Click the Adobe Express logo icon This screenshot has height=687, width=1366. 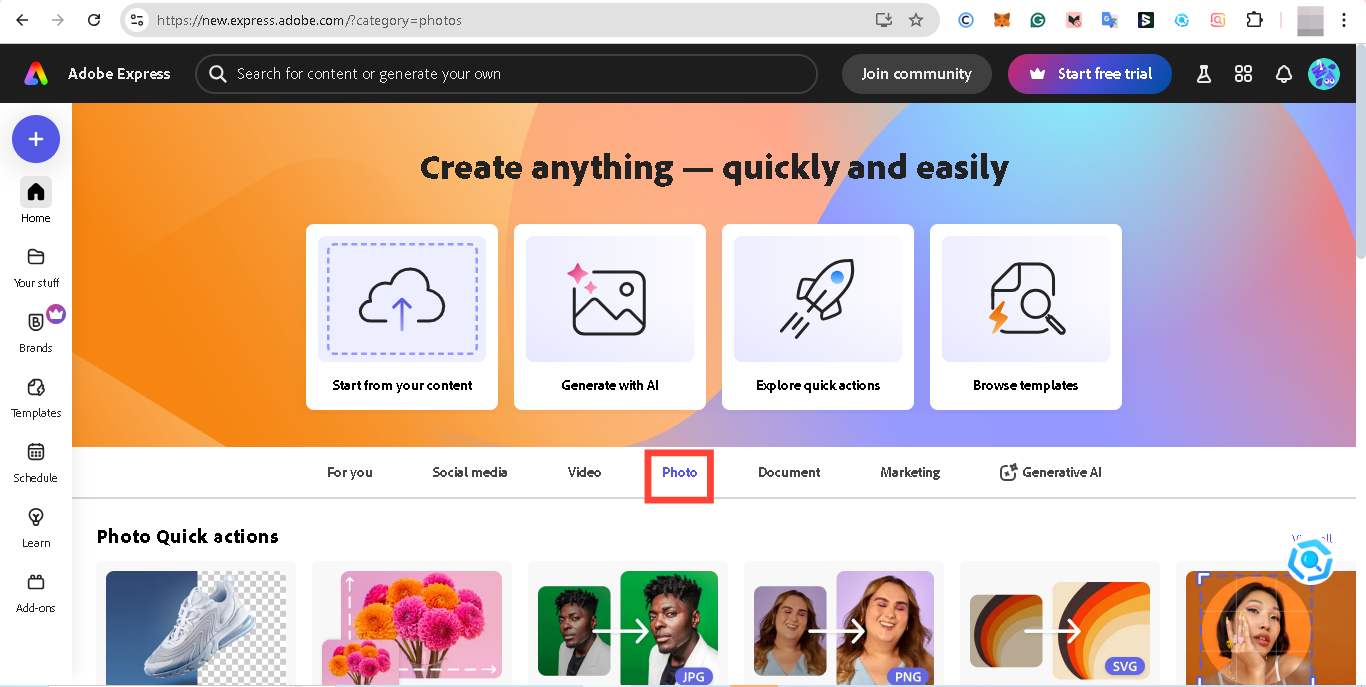coord(36,74)
